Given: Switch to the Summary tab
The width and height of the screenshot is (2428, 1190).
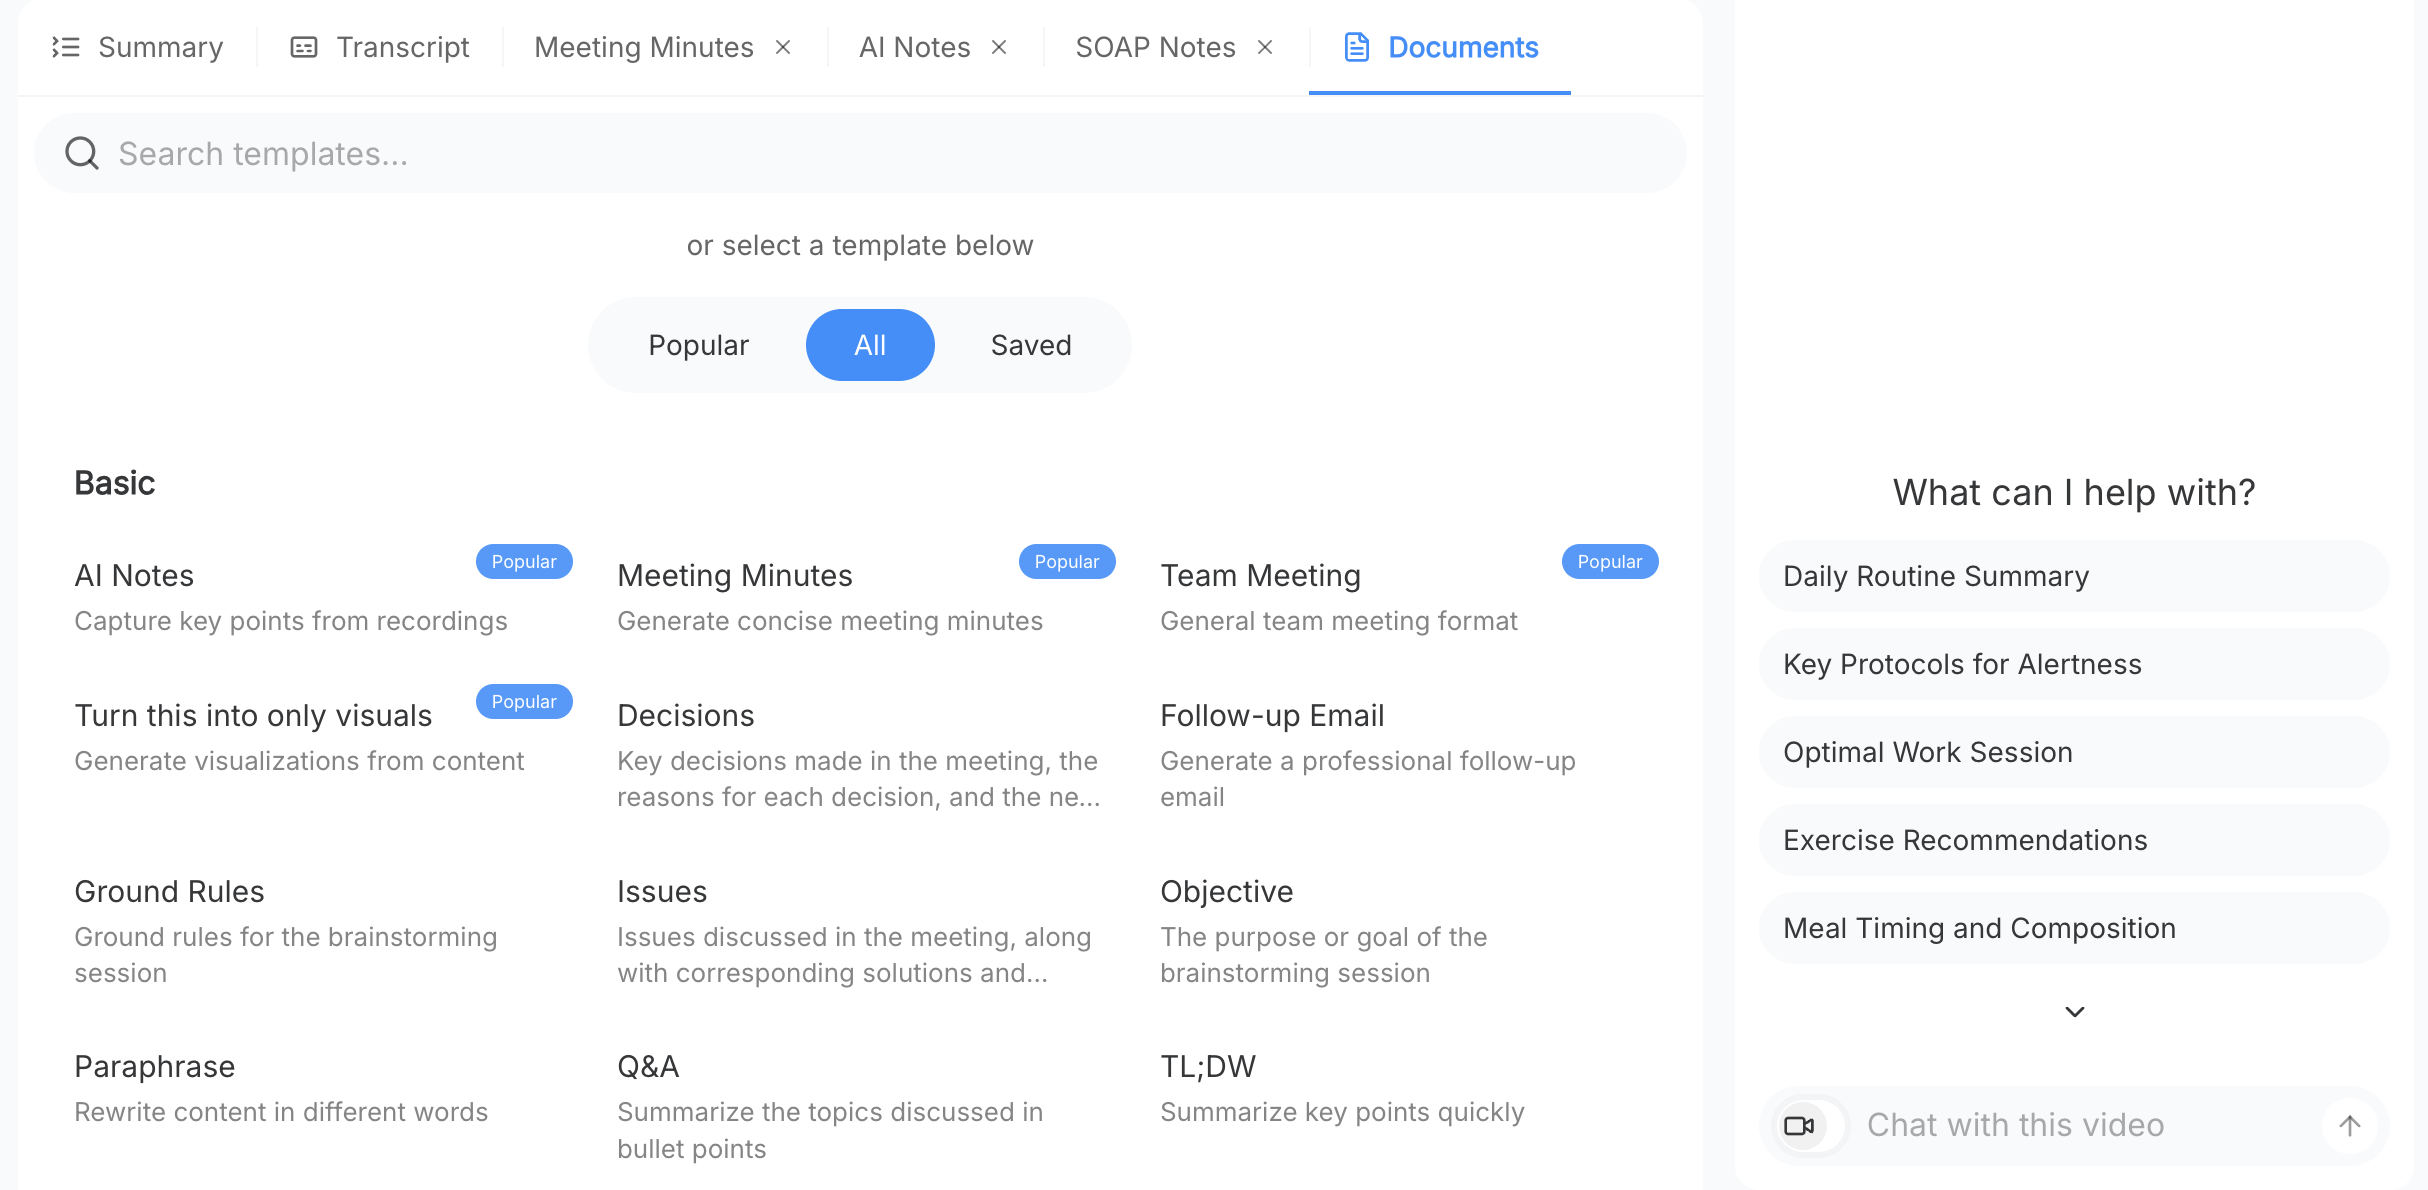Looking at the screenshot, I should tap(160, 47).
